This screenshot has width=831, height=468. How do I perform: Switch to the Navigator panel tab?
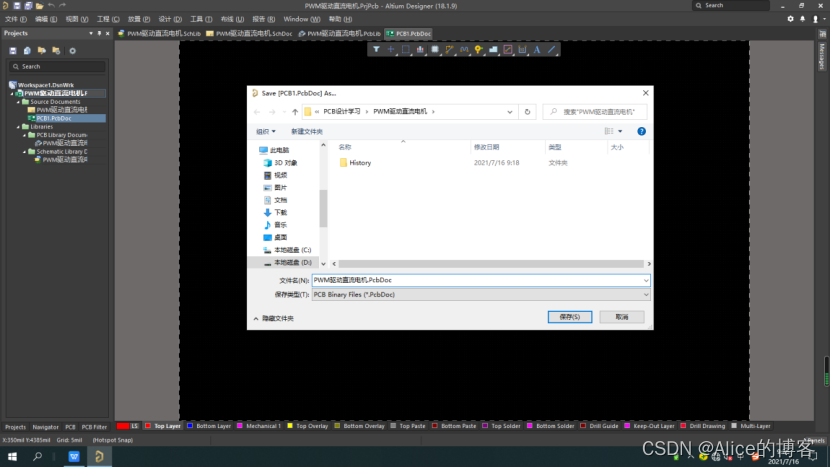(x=46, y=427)
